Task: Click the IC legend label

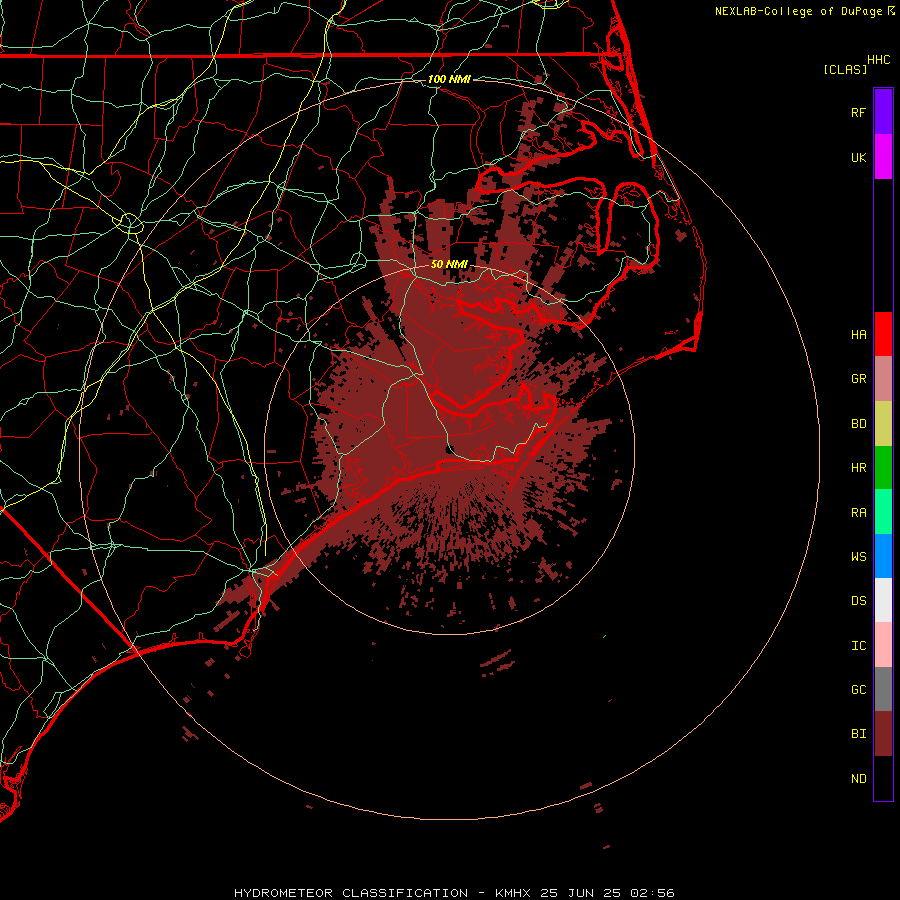Action: [858, 646]
